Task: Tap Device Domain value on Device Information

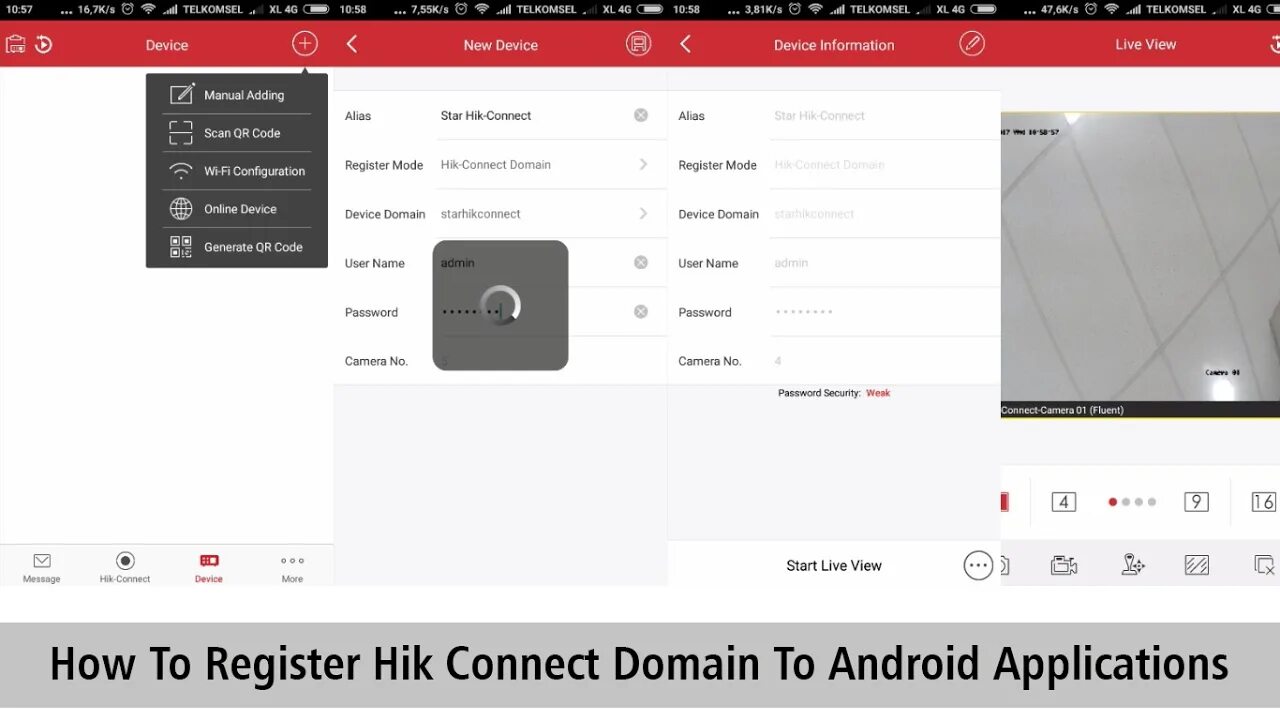Action: [x=814, y=213]
